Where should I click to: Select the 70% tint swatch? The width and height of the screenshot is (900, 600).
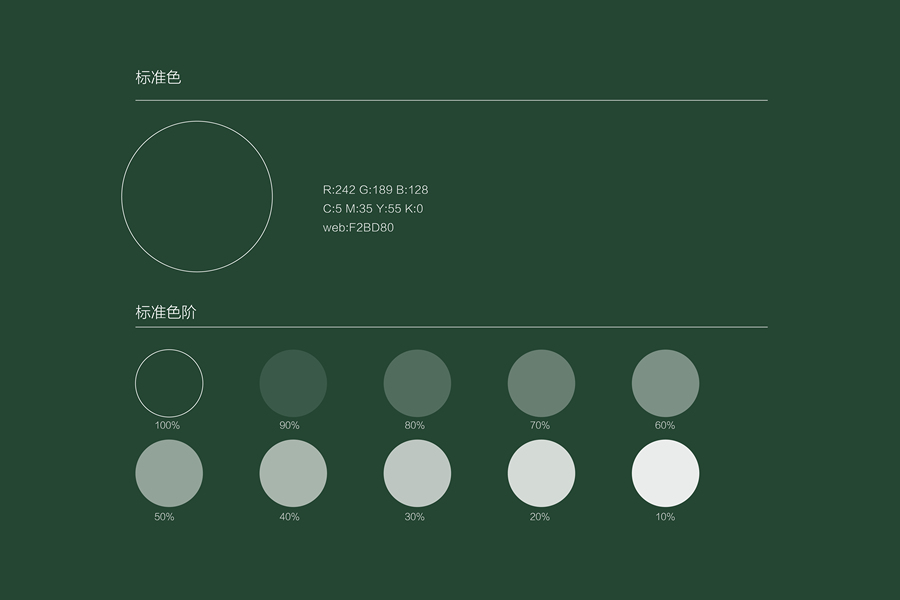(x=541, y=383)
